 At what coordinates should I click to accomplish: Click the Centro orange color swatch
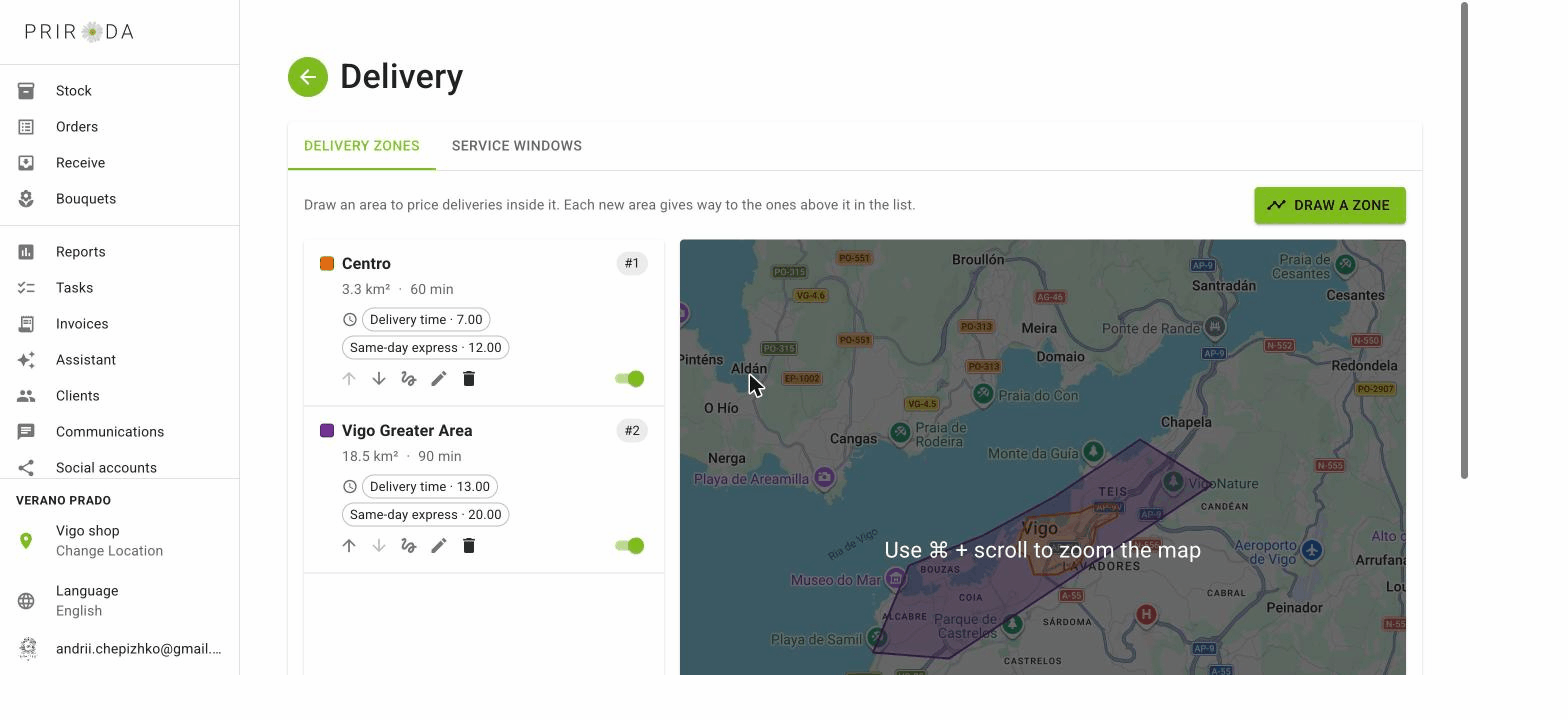[327, 264]
